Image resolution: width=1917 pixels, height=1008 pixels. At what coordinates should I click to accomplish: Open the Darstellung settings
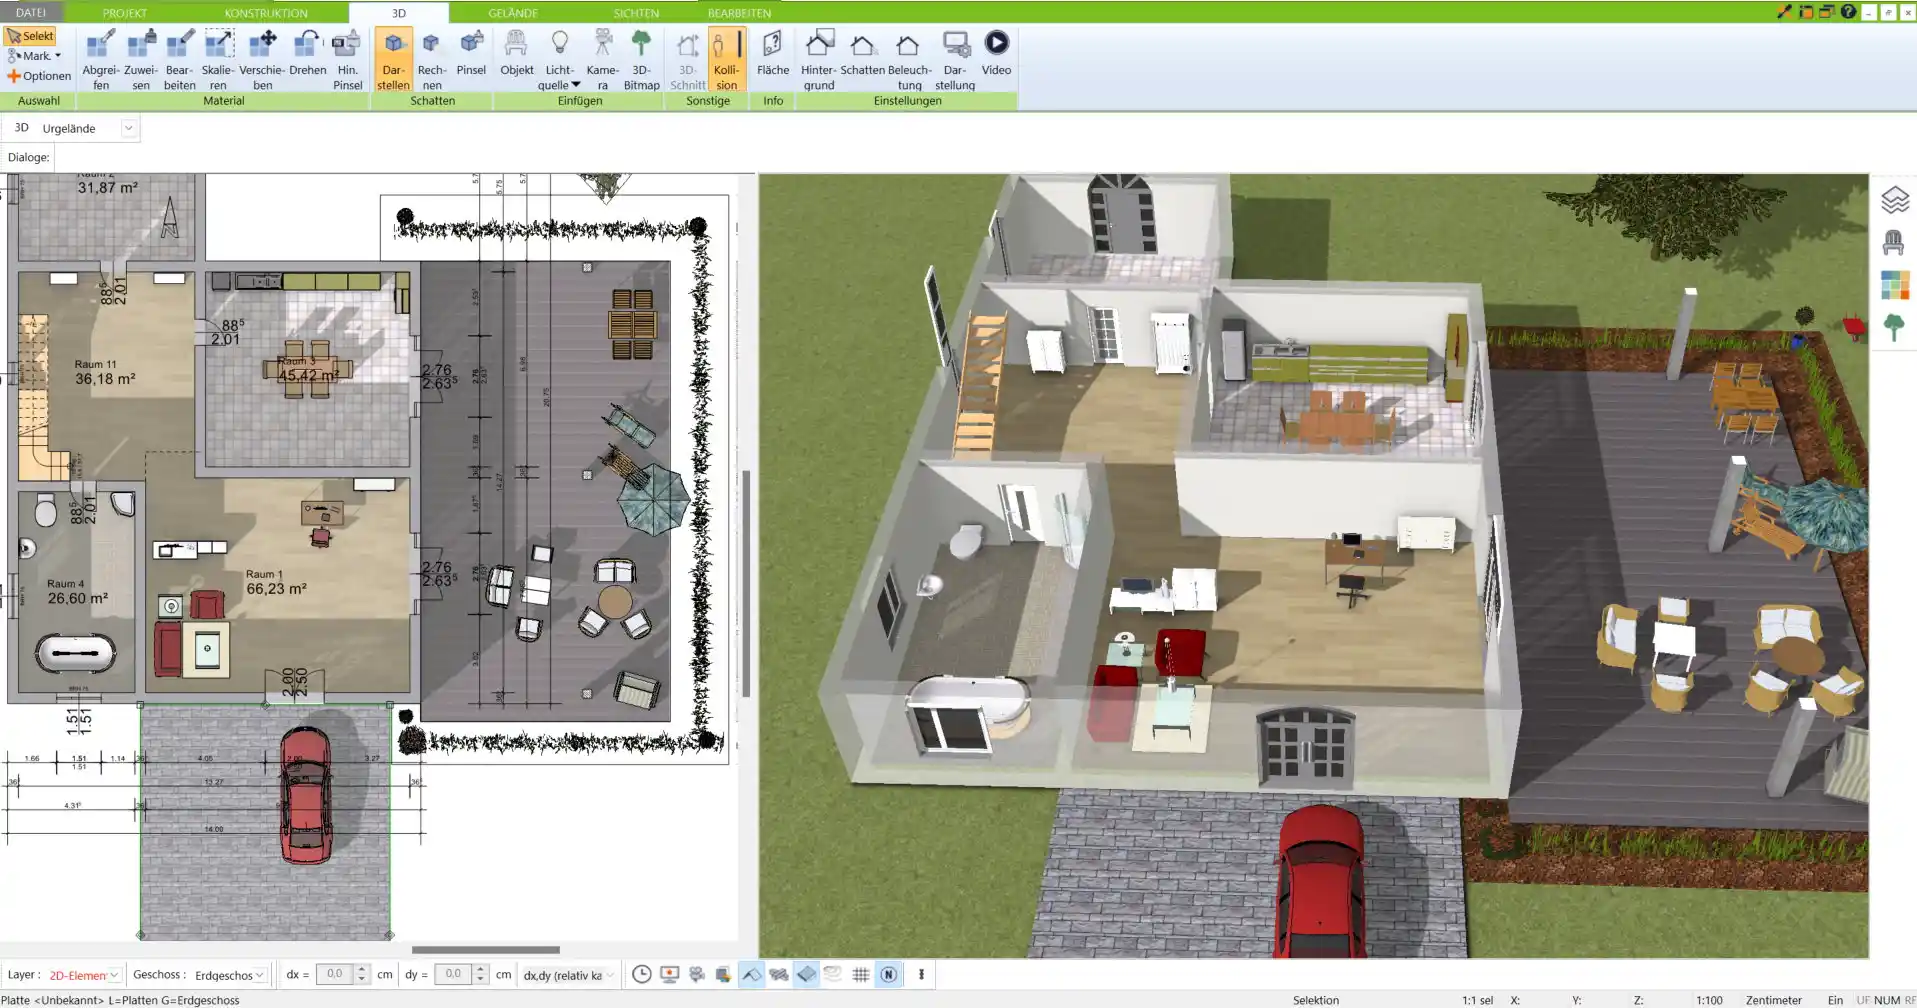click(955, 60)
